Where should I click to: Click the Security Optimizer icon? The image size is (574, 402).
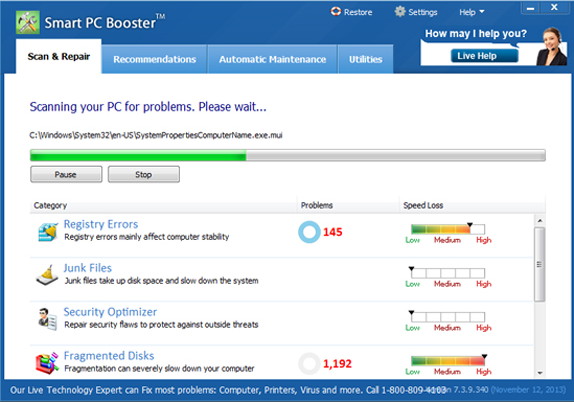pos(47,319)
